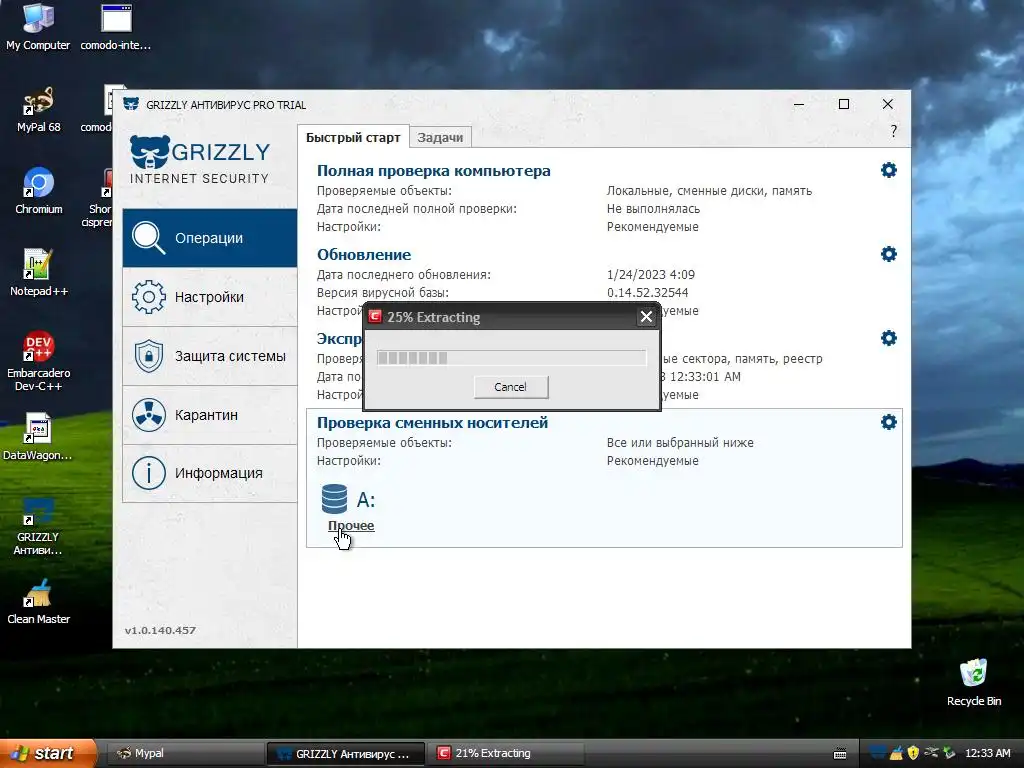Click the version label v1.0.140.457
1024x768 pixels.
[x=160, y=630]
